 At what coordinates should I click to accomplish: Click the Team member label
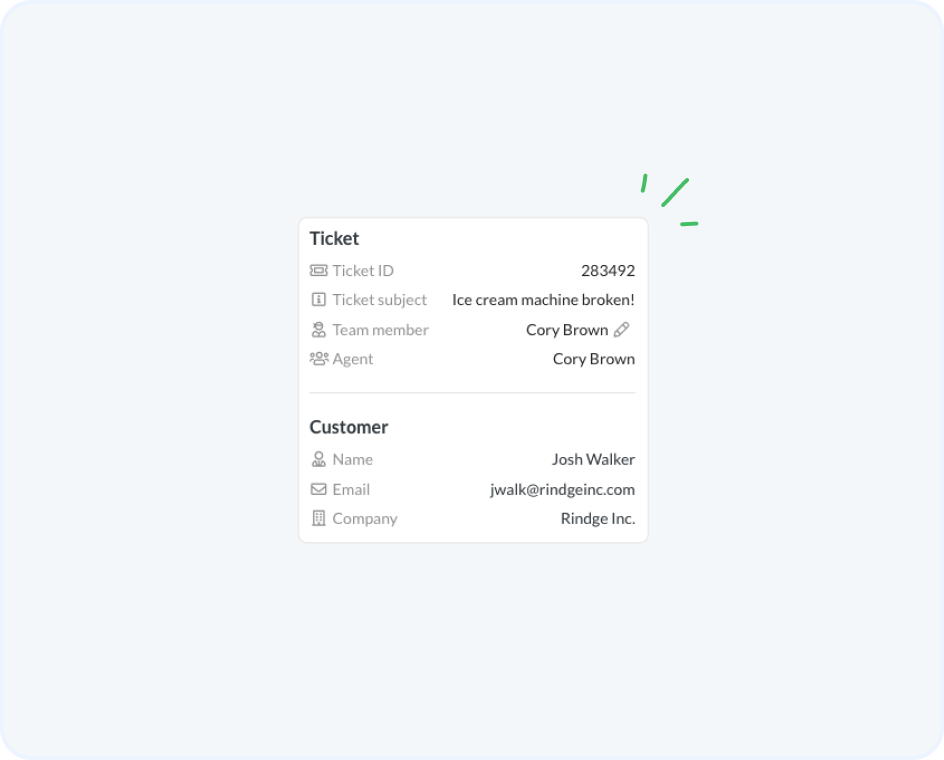coord(380,329)
